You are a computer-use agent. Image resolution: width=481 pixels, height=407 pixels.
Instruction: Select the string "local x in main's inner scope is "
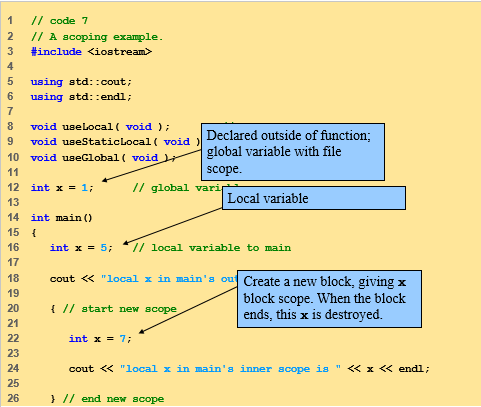[x=230, y=369]
